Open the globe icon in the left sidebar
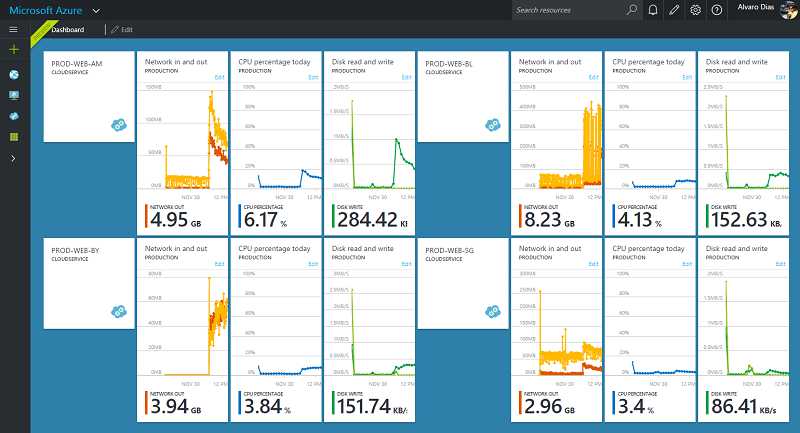Image resolution: width=800 pixels, height=433 pixels. [14, 74]
